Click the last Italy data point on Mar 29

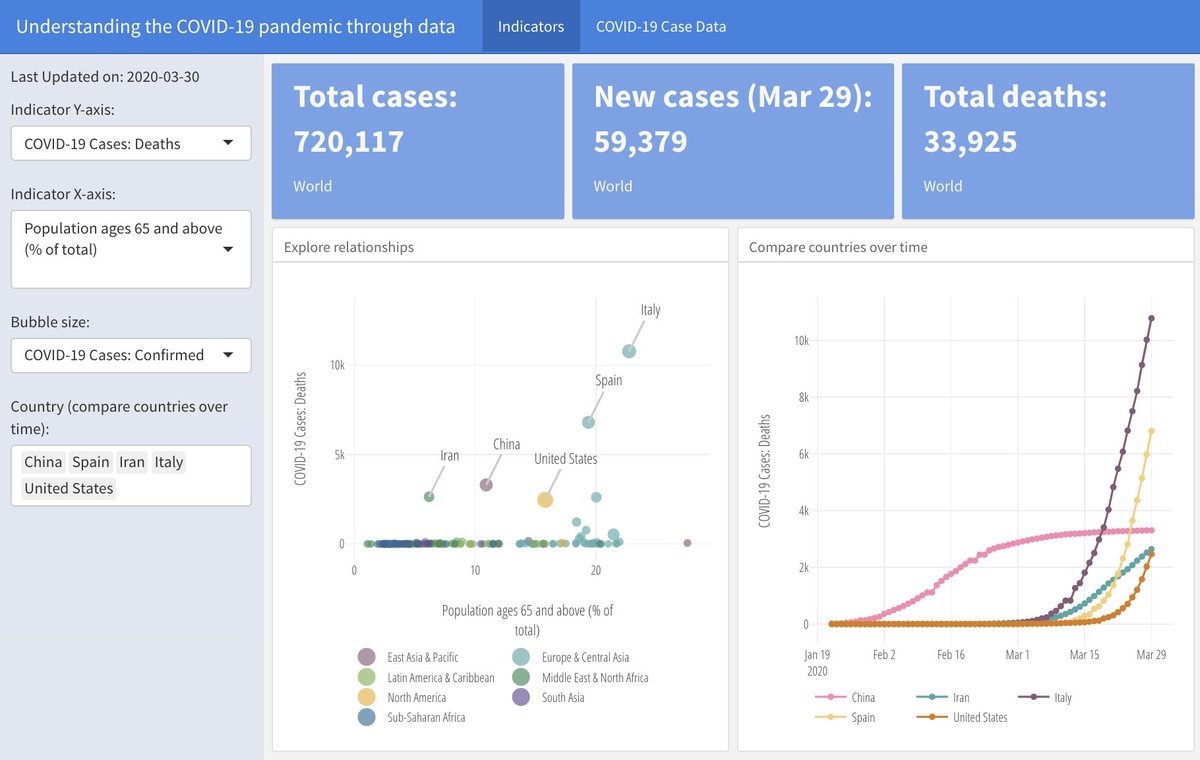pyautogui.click(x=1151, y=318)
